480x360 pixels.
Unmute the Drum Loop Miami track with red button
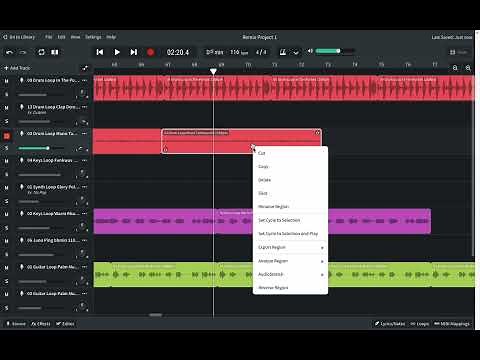click(x=6, y=136)
